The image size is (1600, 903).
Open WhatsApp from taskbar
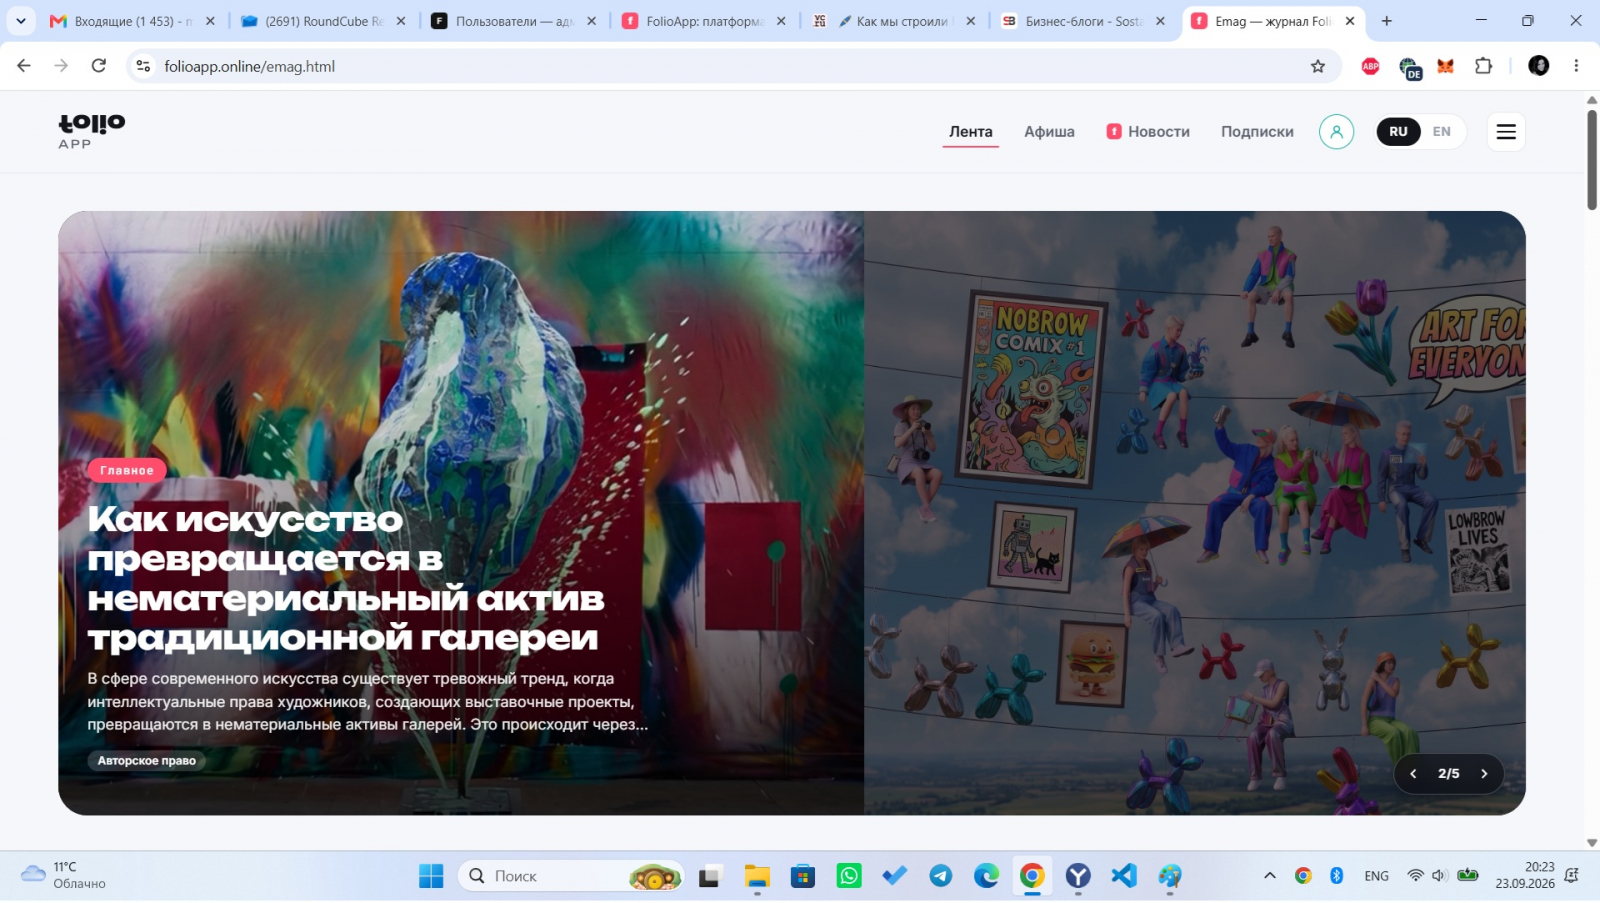[x=849, y=877]
